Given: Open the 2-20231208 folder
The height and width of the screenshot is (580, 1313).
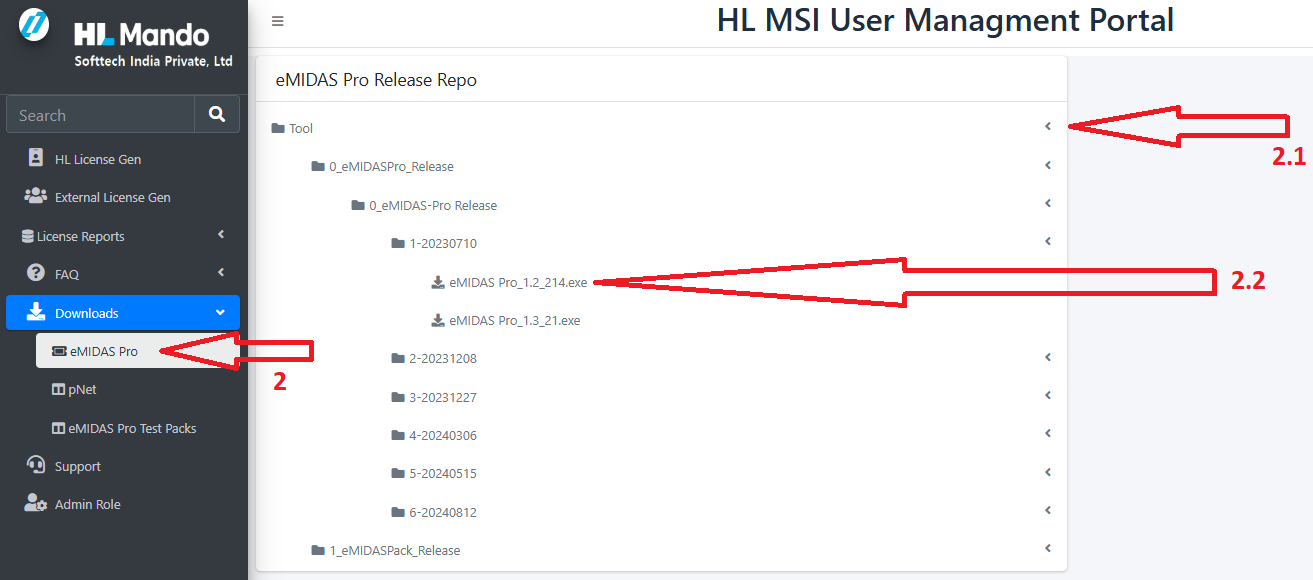Looking at the screenshot, I should click(x=442, y=359).
